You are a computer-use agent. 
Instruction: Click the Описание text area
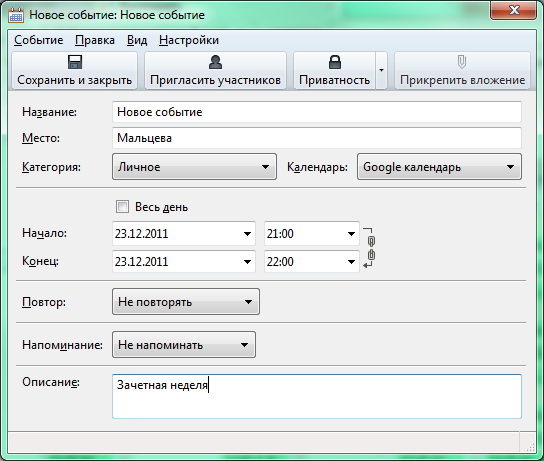click(x=317, y=396)
